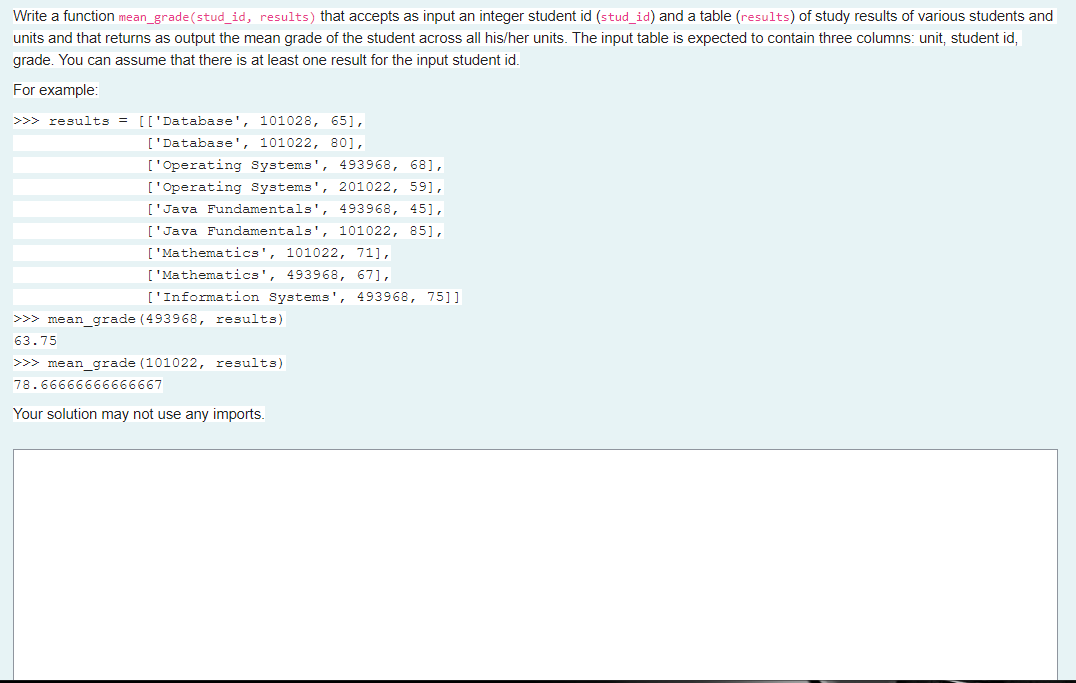Image resolution: width=1076 pixels, height=683 pixels.
Task: Click the call '>>> mean_grade(101022, results)'
Action: [x=149, y=362]
